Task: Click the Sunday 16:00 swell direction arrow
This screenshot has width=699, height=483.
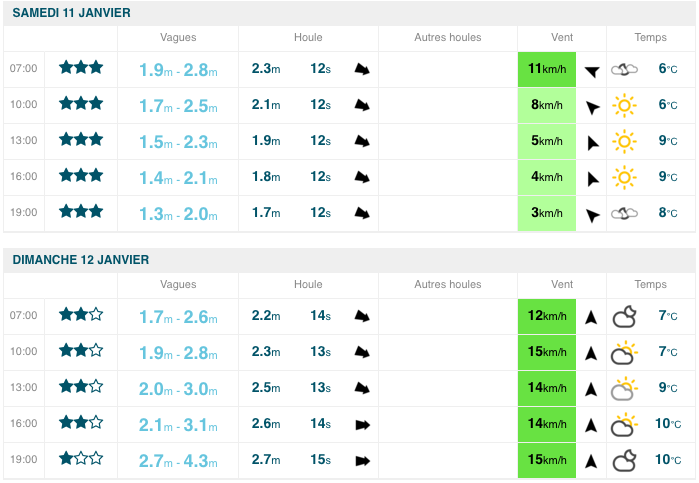Action: pos(362,424)
